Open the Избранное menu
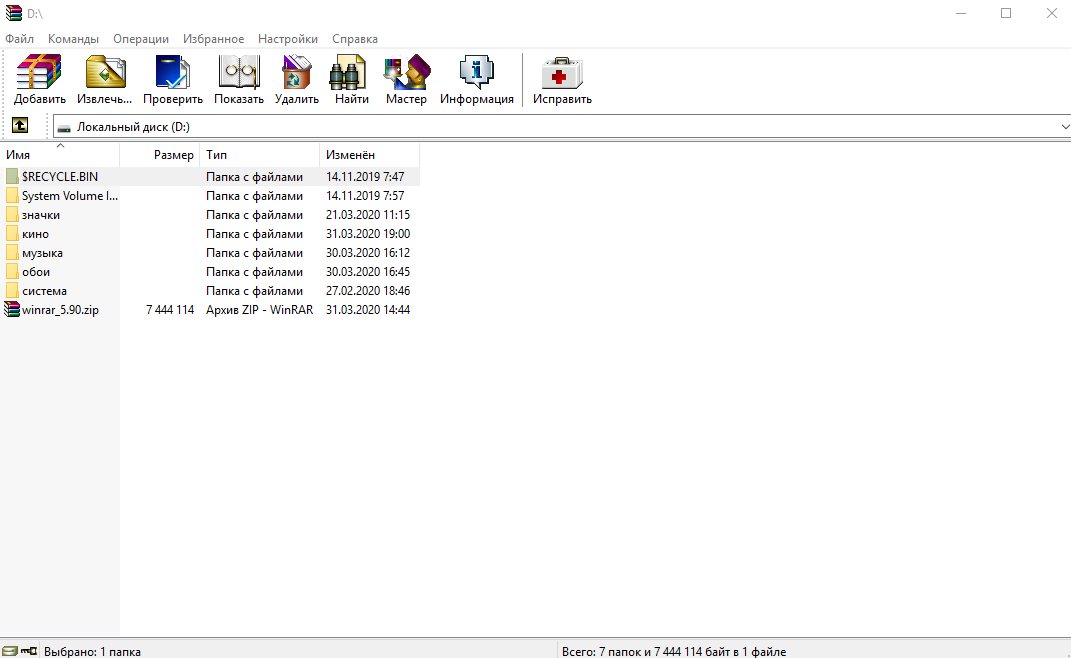This screenshot has width=1071, height=658. point(213,39)
